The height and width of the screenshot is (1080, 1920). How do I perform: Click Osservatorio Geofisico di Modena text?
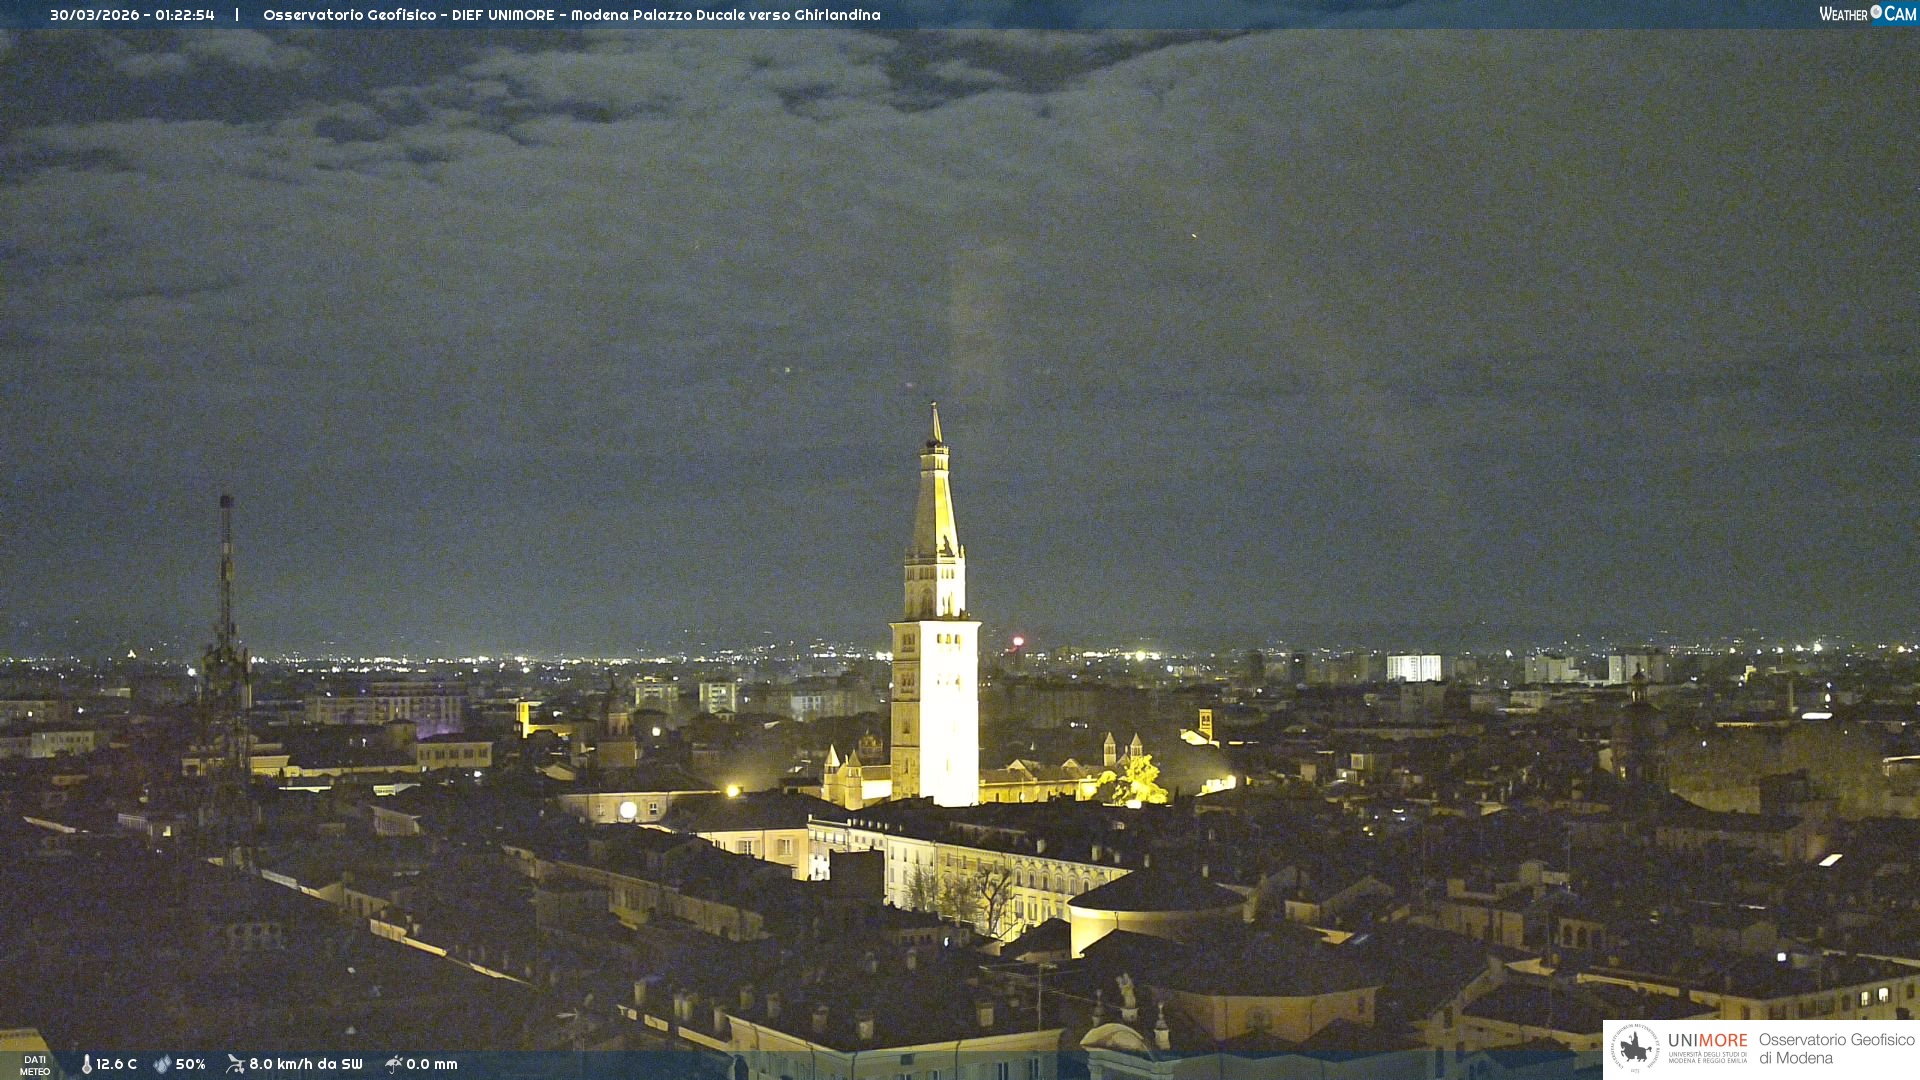pos(1836,1049)
